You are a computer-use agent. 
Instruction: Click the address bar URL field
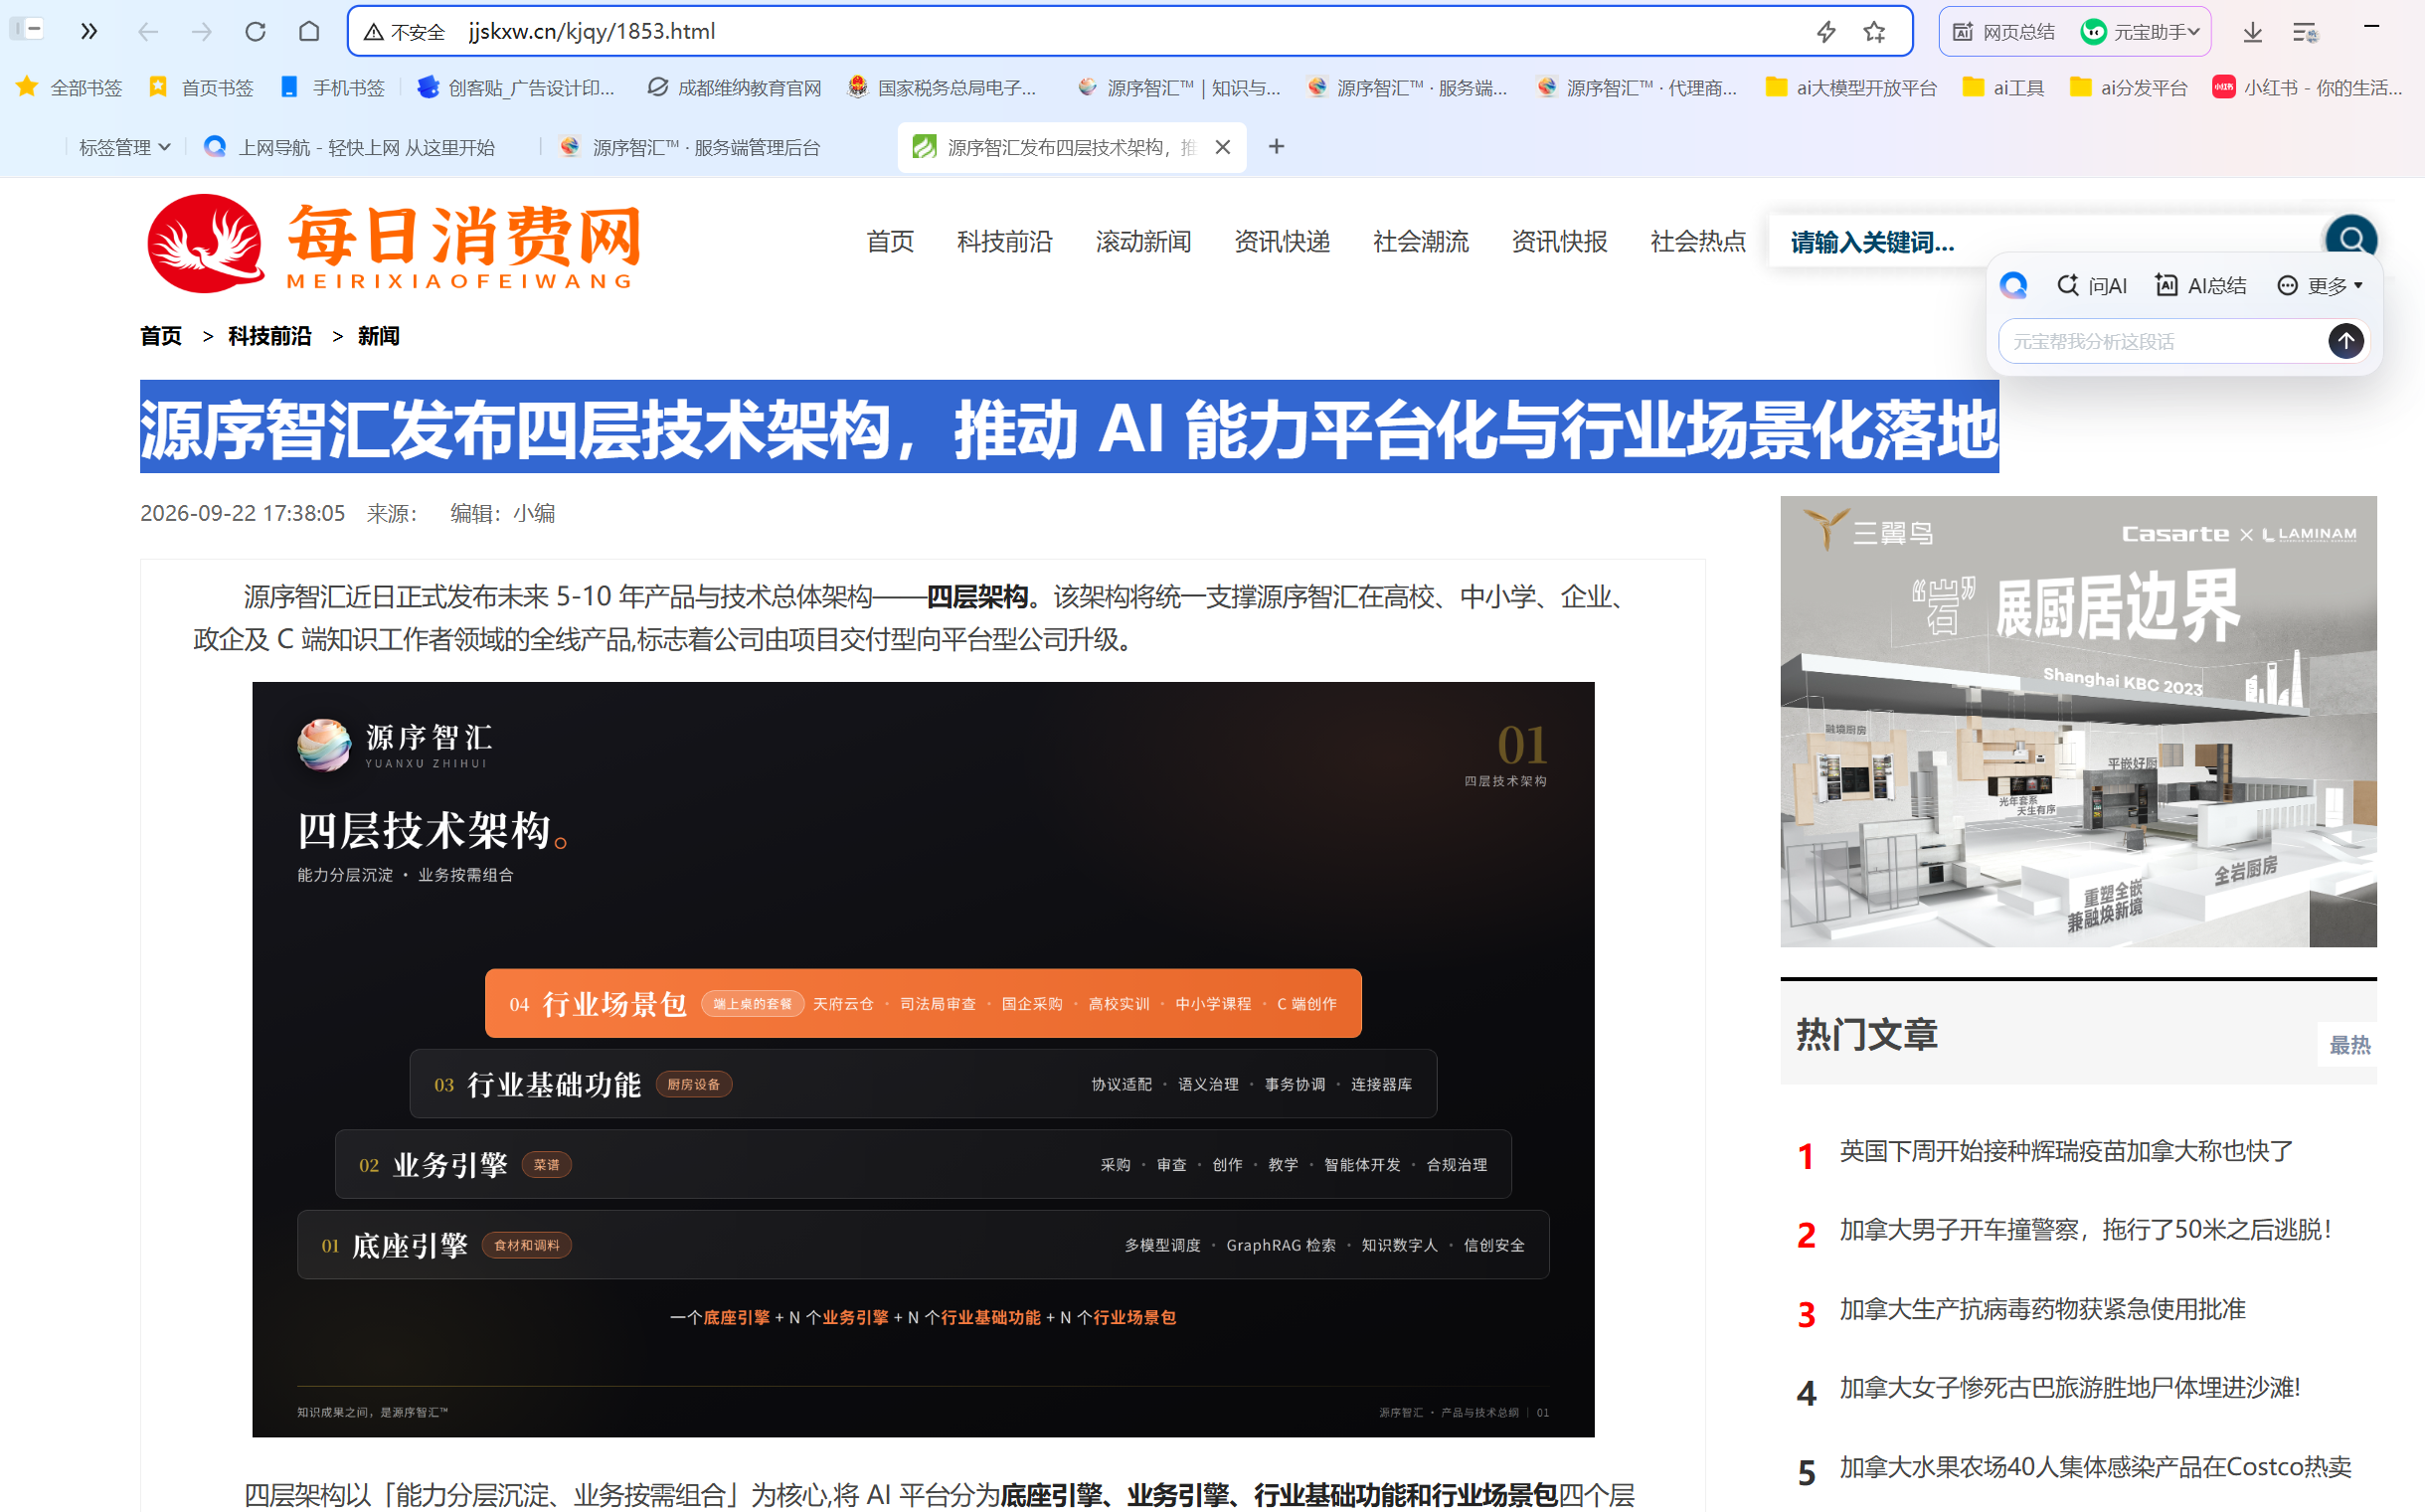tap(1130, 31)
